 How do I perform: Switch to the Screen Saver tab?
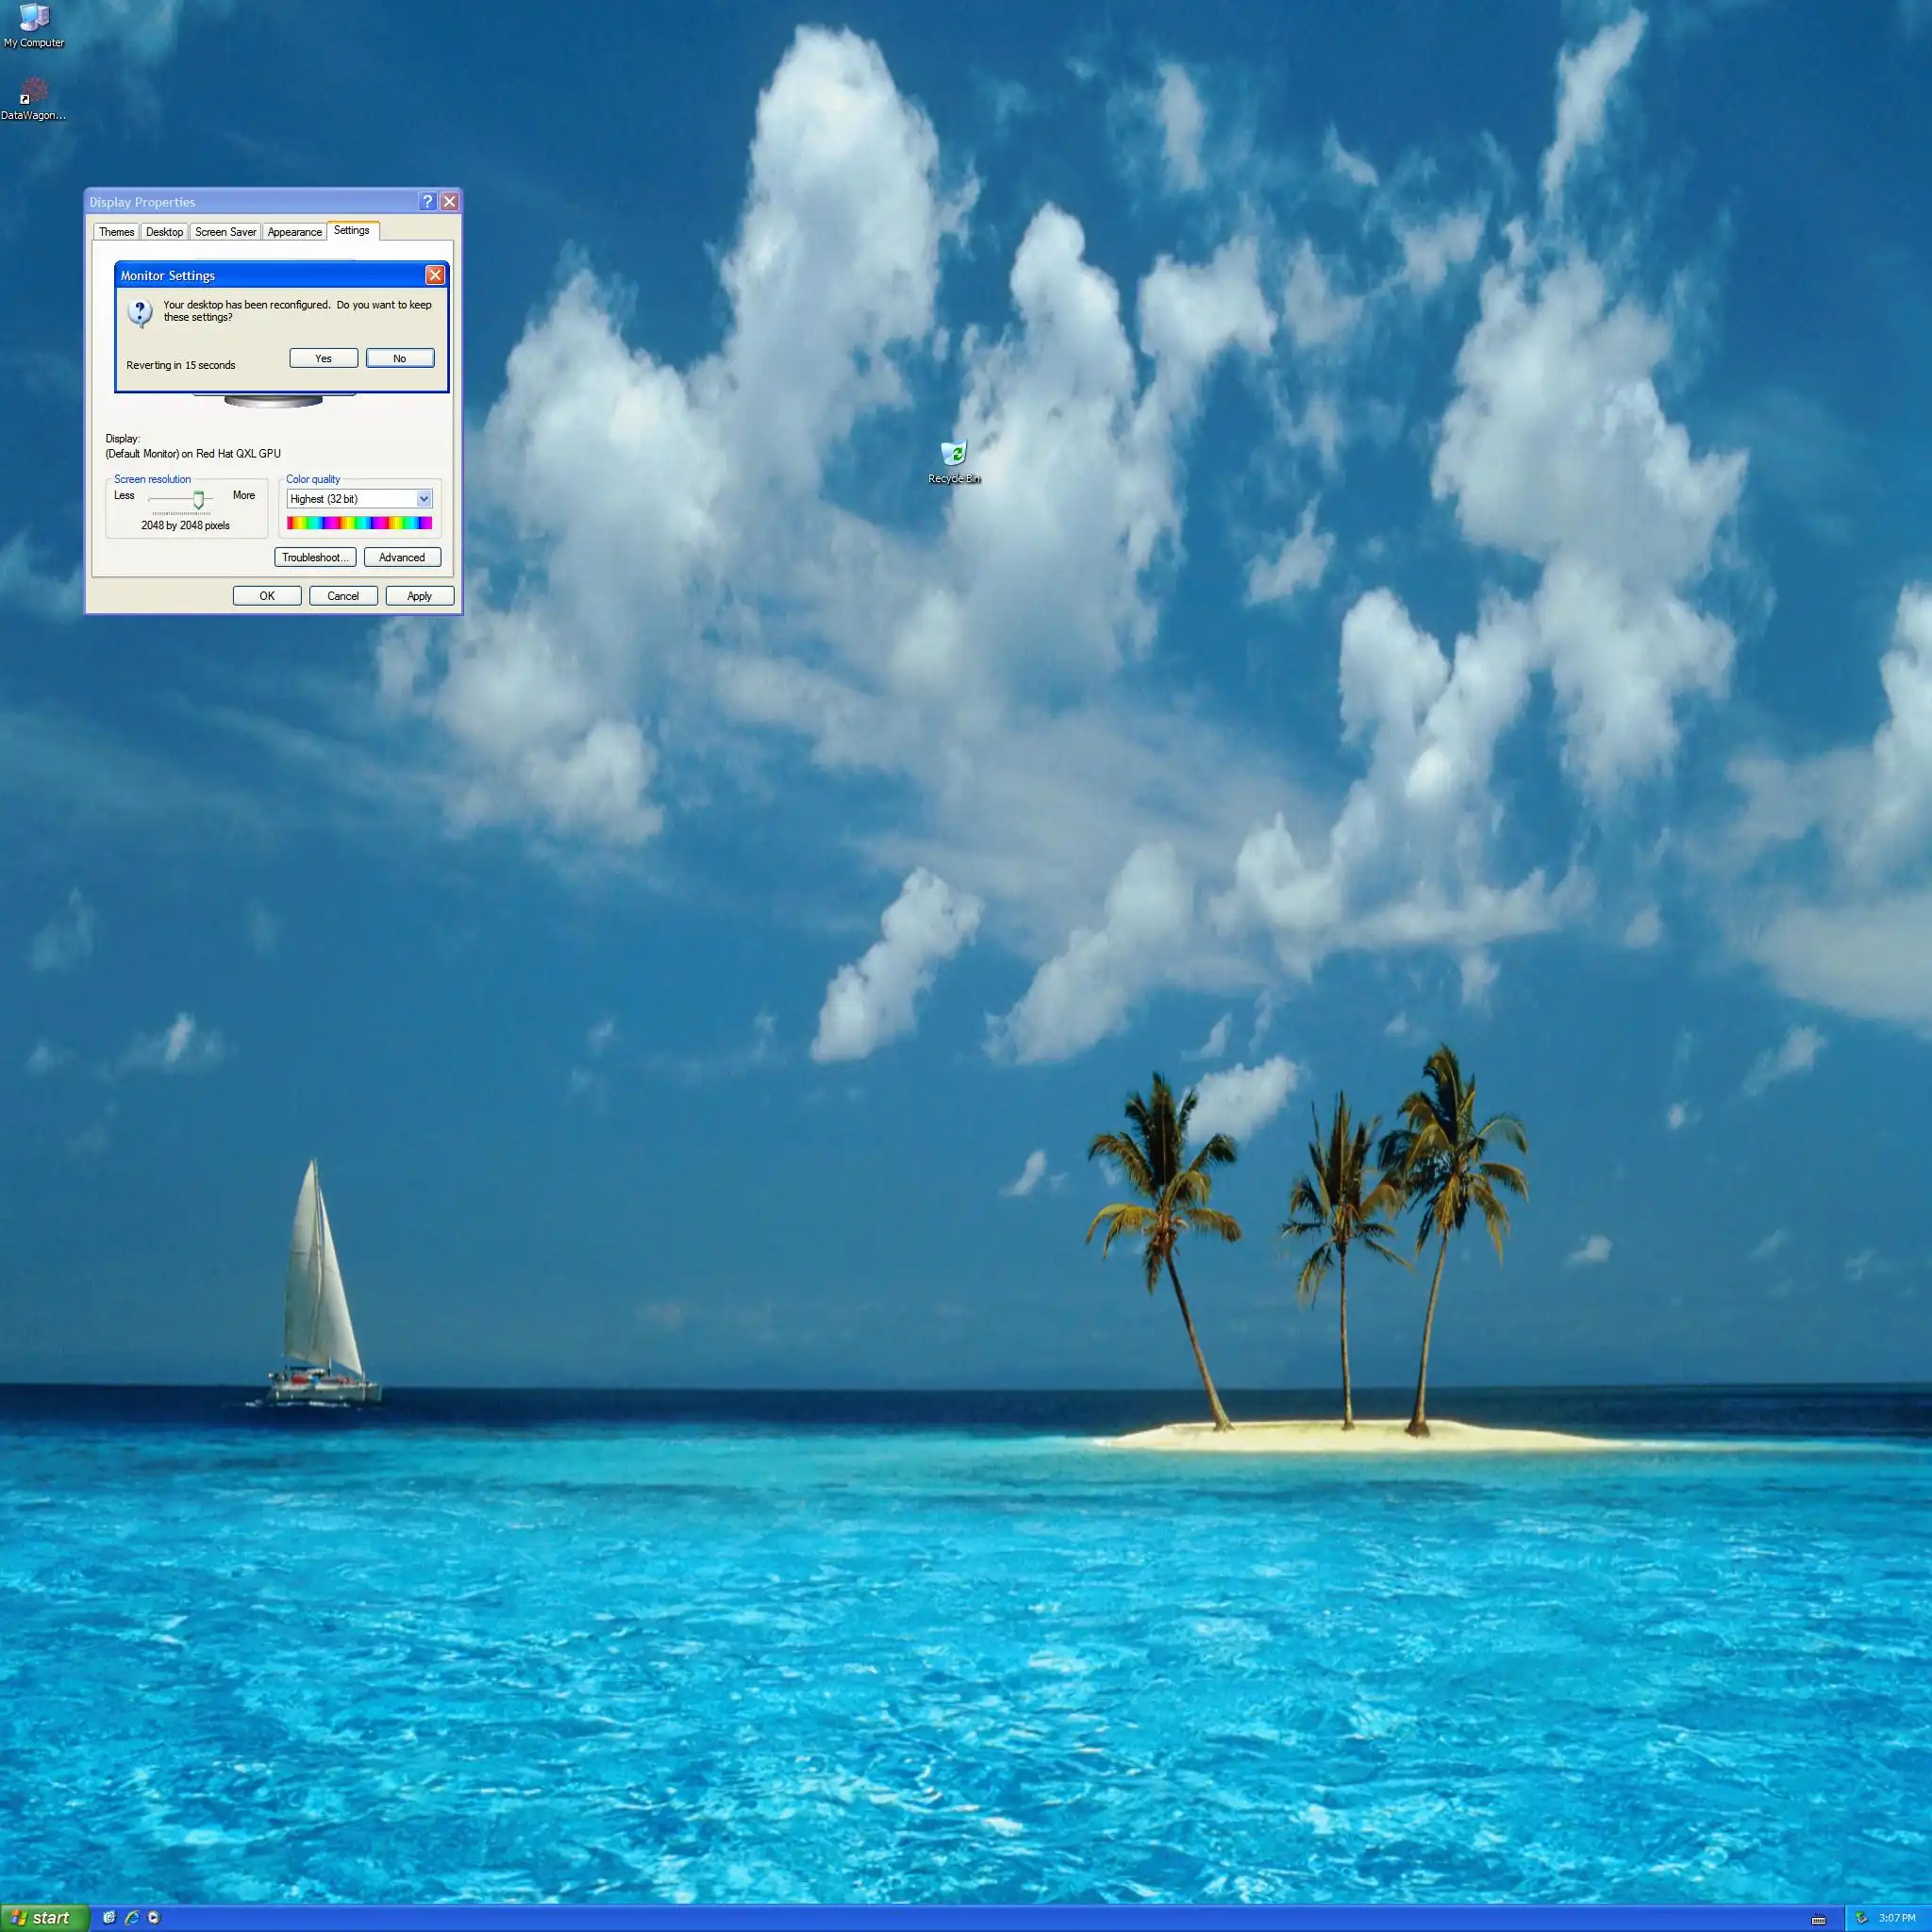(x=225, y=232)
